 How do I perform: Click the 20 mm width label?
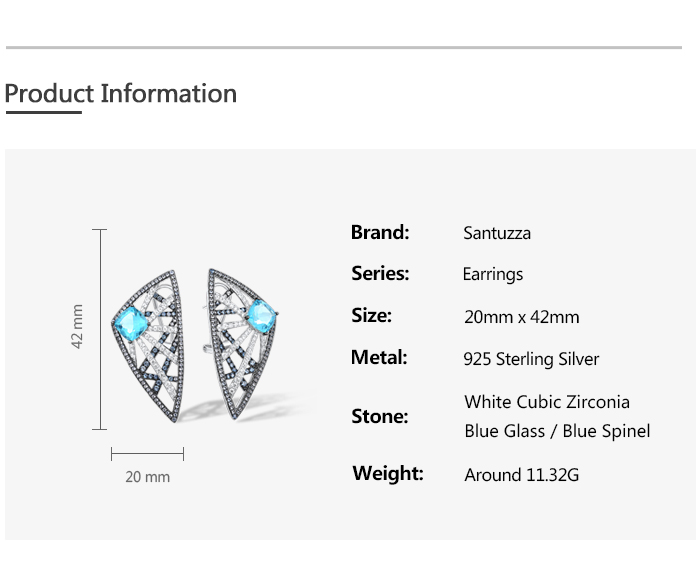point(147,477)
